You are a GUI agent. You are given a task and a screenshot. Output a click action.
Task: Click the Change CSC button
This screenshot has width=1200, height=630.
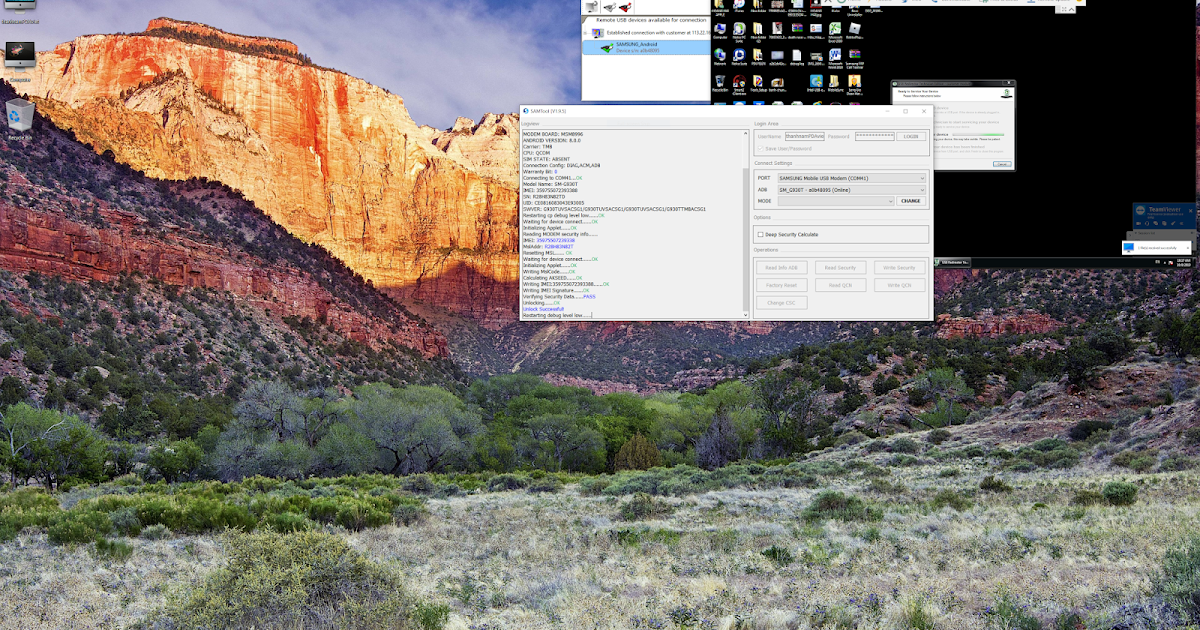click(x=781, y=302)
